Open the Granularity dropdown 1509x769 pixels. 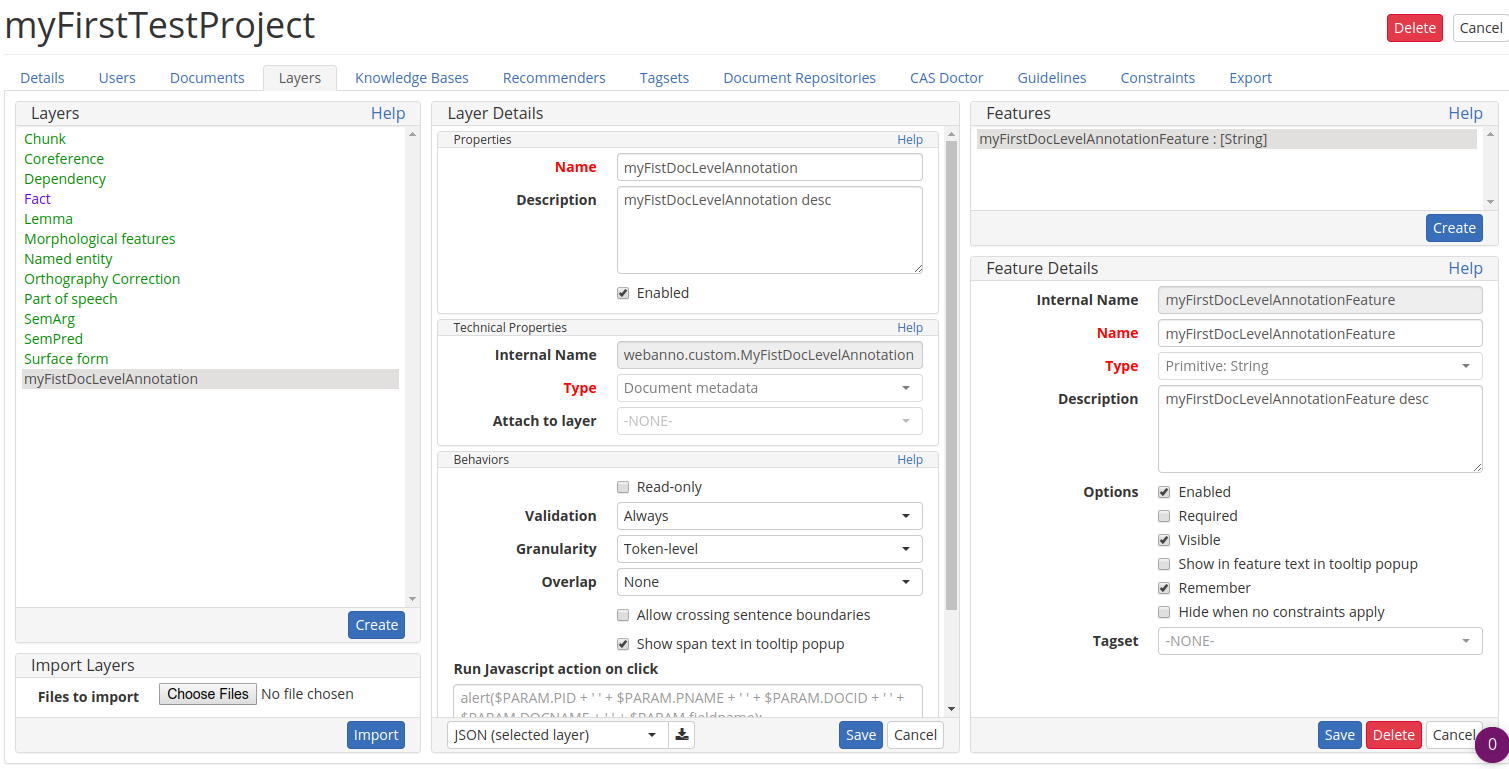[769, 548]
